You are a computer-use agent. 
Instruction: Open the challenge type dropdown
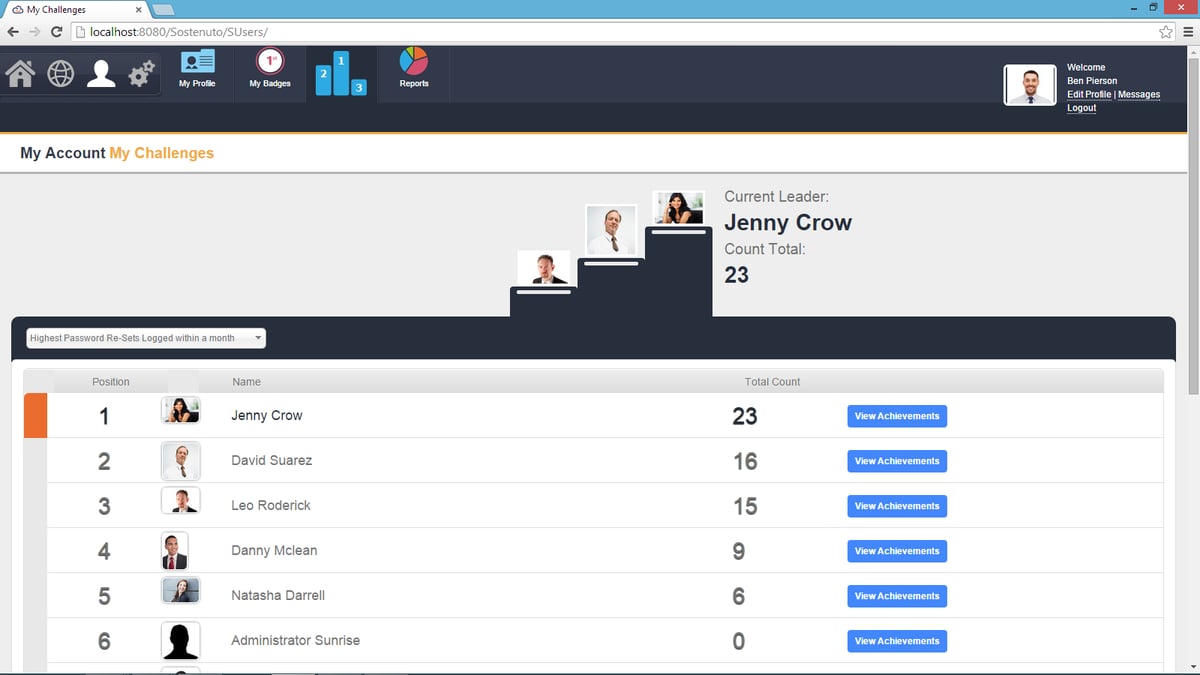click(146, 338)
